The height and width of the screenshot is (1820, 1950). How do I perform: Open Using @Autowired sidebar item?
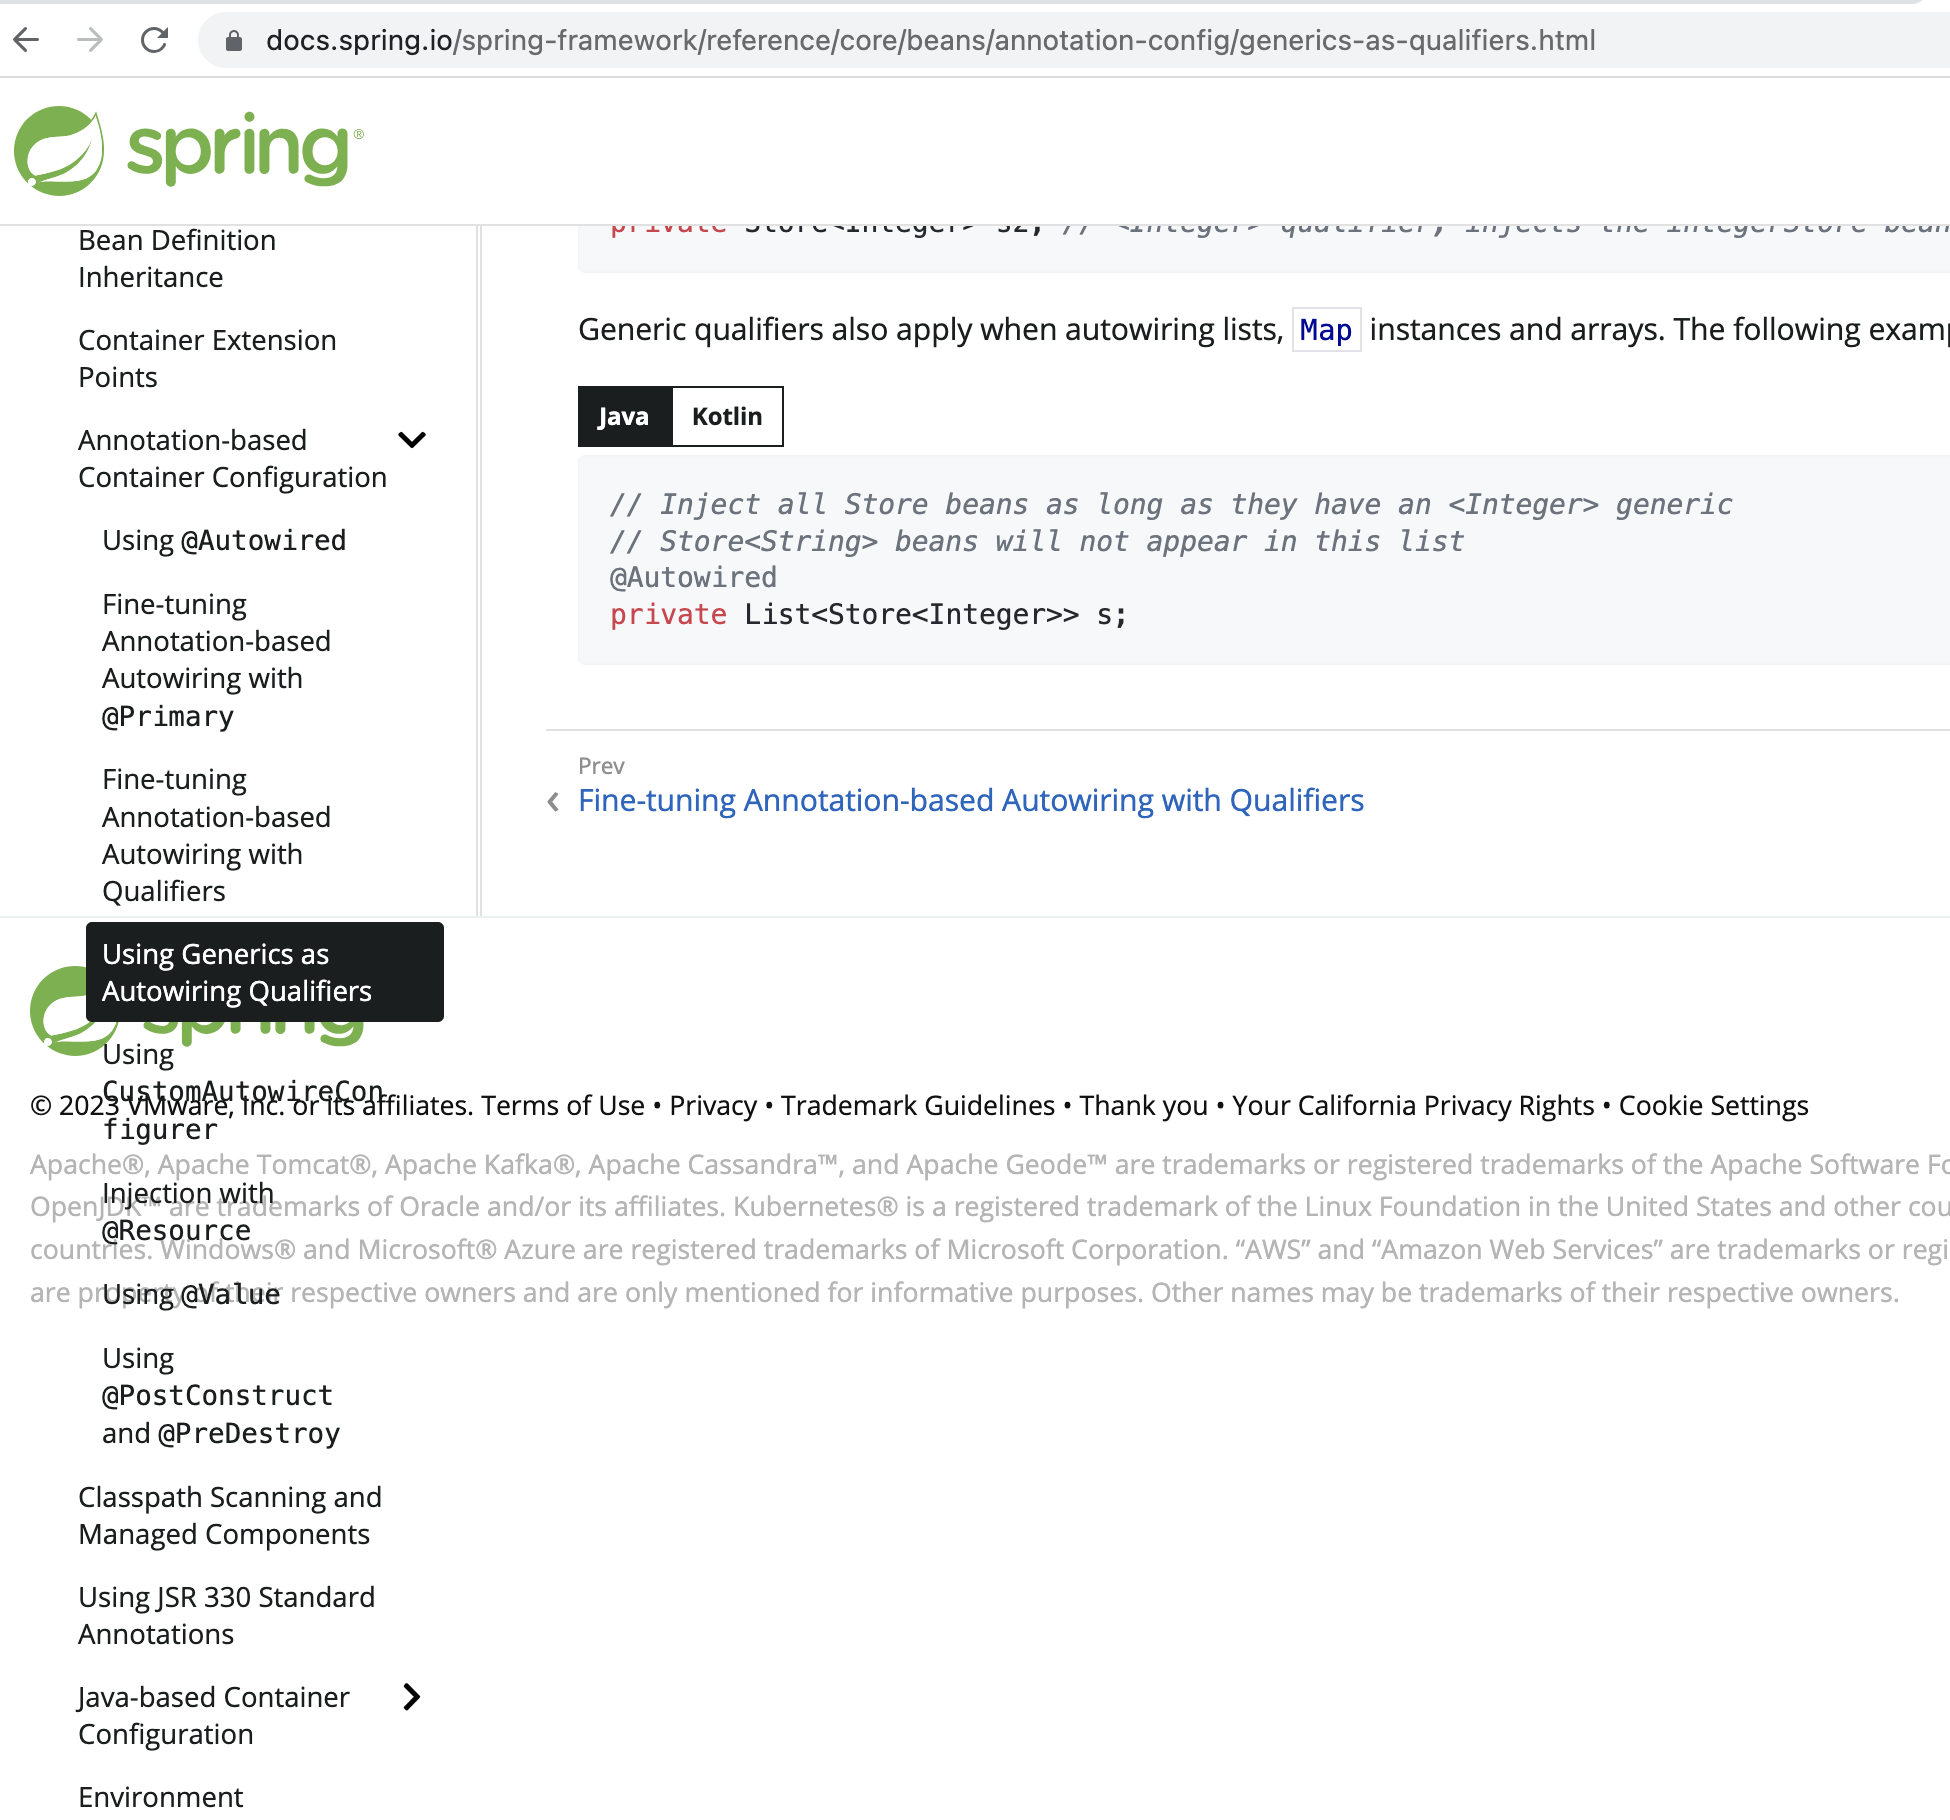click(x=224, y=541)
